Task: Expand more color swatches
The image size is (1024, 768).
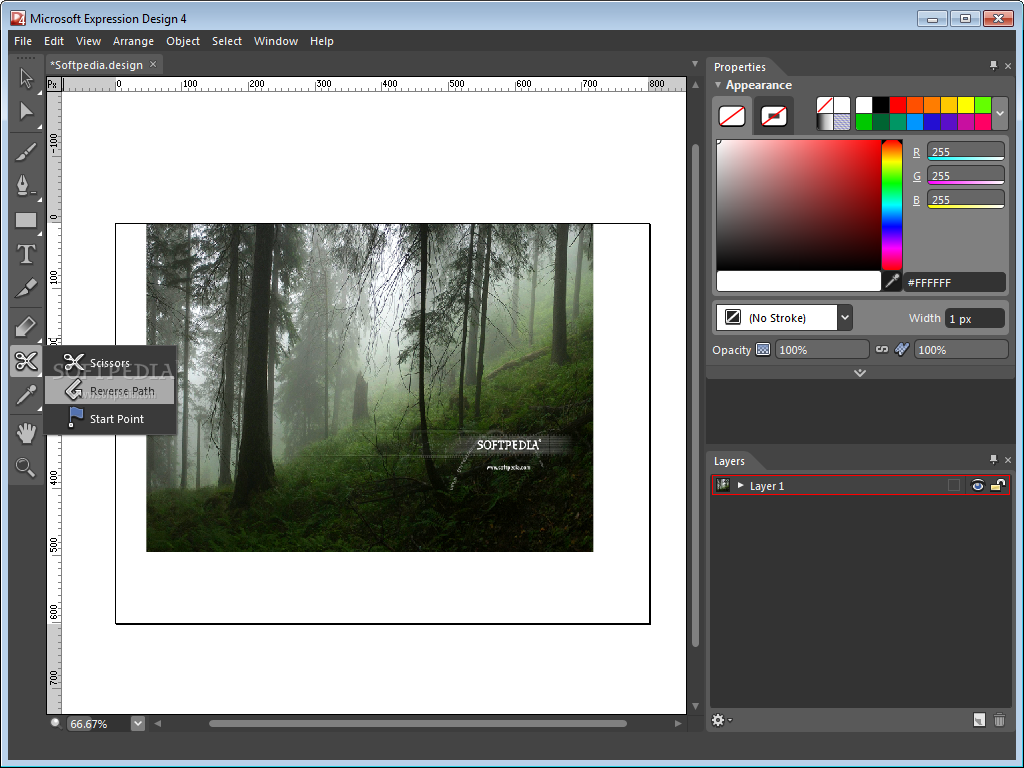Action: click(x=1000, y=114)
